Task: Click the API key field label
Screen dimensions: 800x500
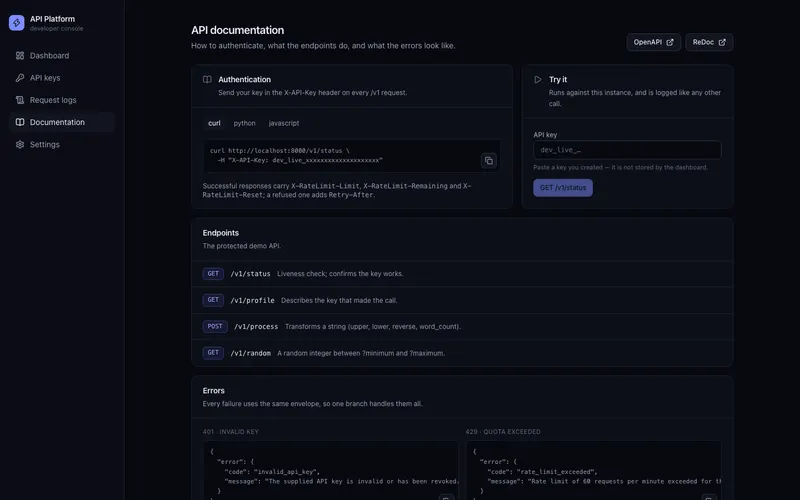Action: coord(545,135)
